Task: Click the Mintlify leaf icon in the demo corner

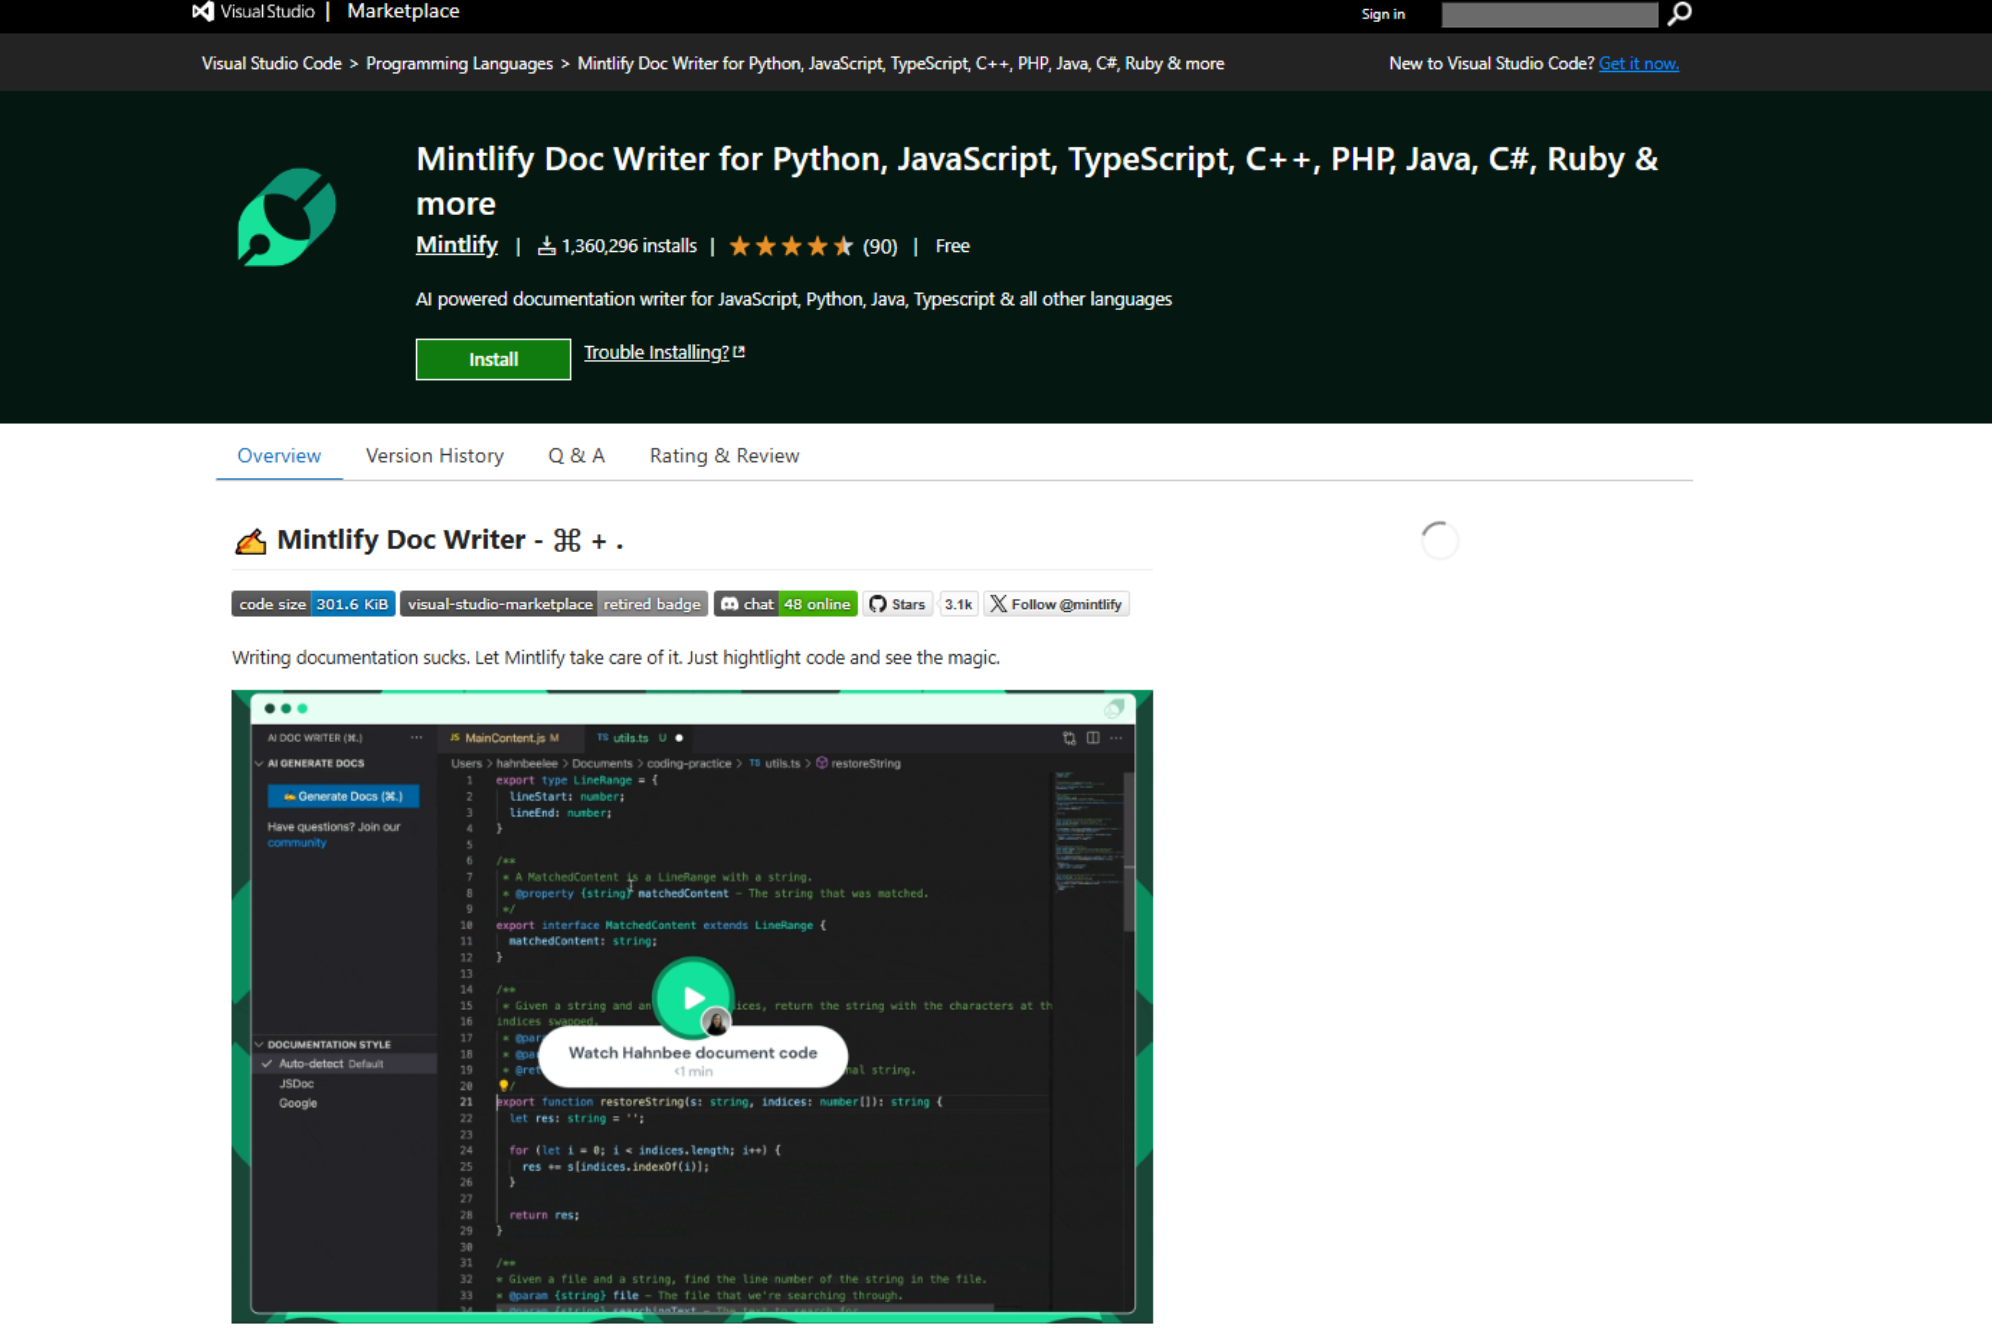Action: 1114,708
